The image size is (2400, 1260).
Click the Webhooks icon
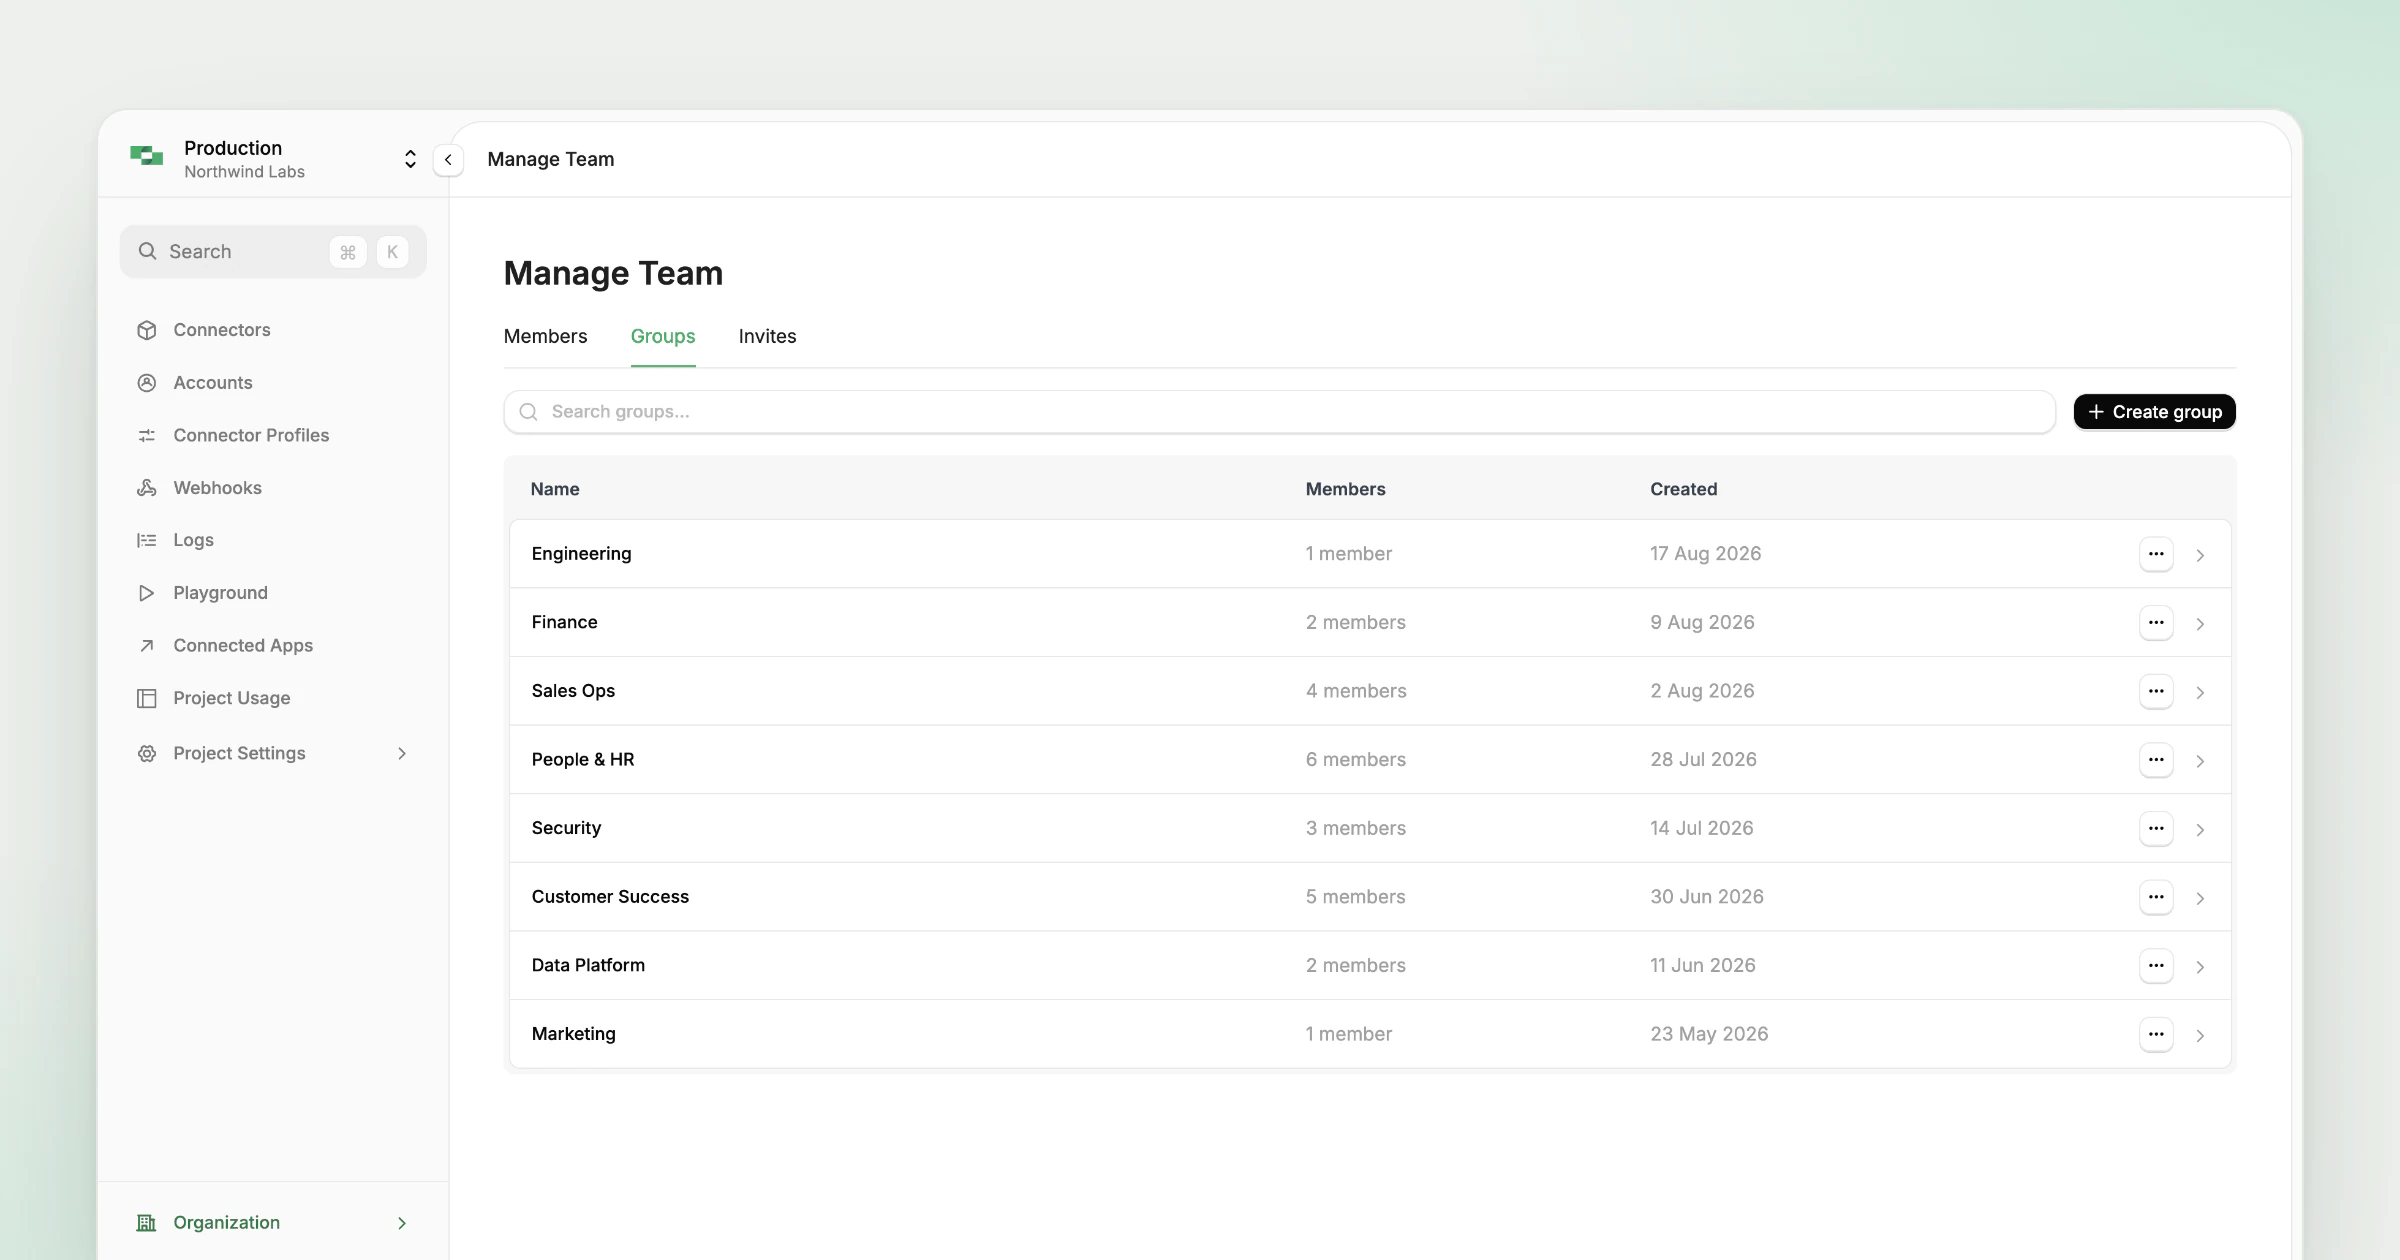147,488
